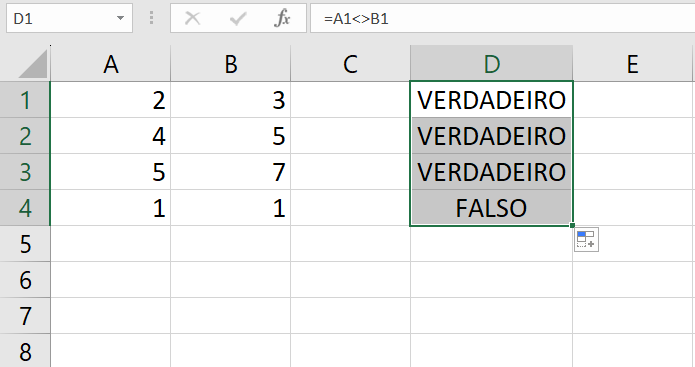
Task: Select row 1 header
Action: (x=25, y=100)
